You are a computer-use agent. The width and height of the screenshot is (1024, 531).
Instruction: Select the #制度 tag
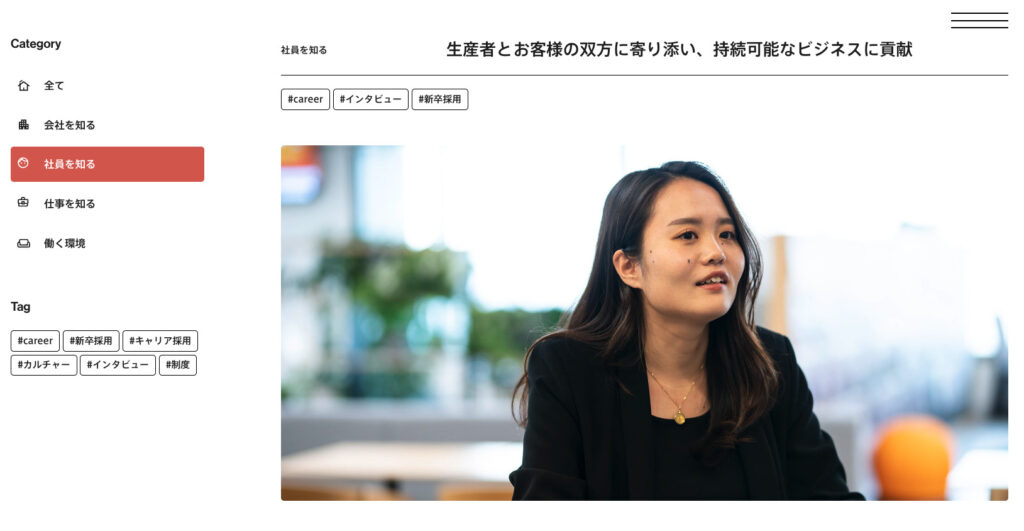coord(178,364)
